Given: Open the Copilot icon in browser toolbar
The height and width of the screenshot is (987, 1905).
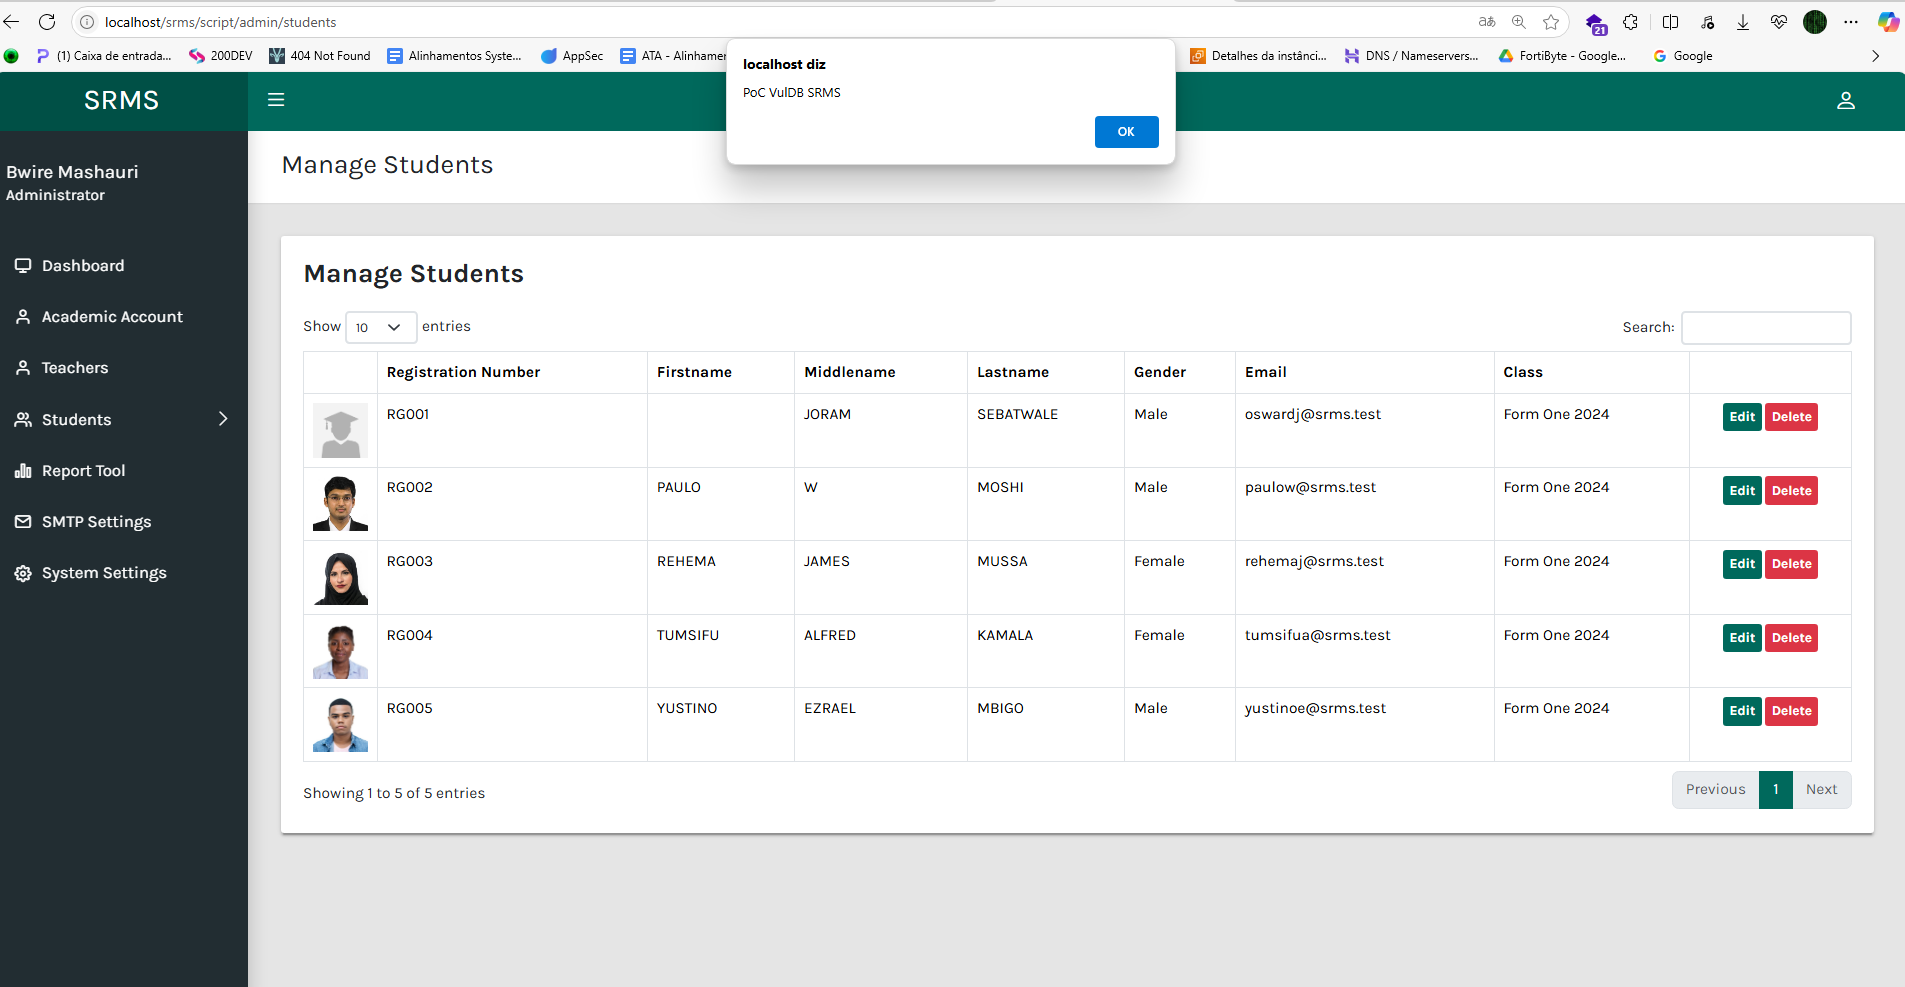Looking at the screenshot, I should click(1888, 22).
